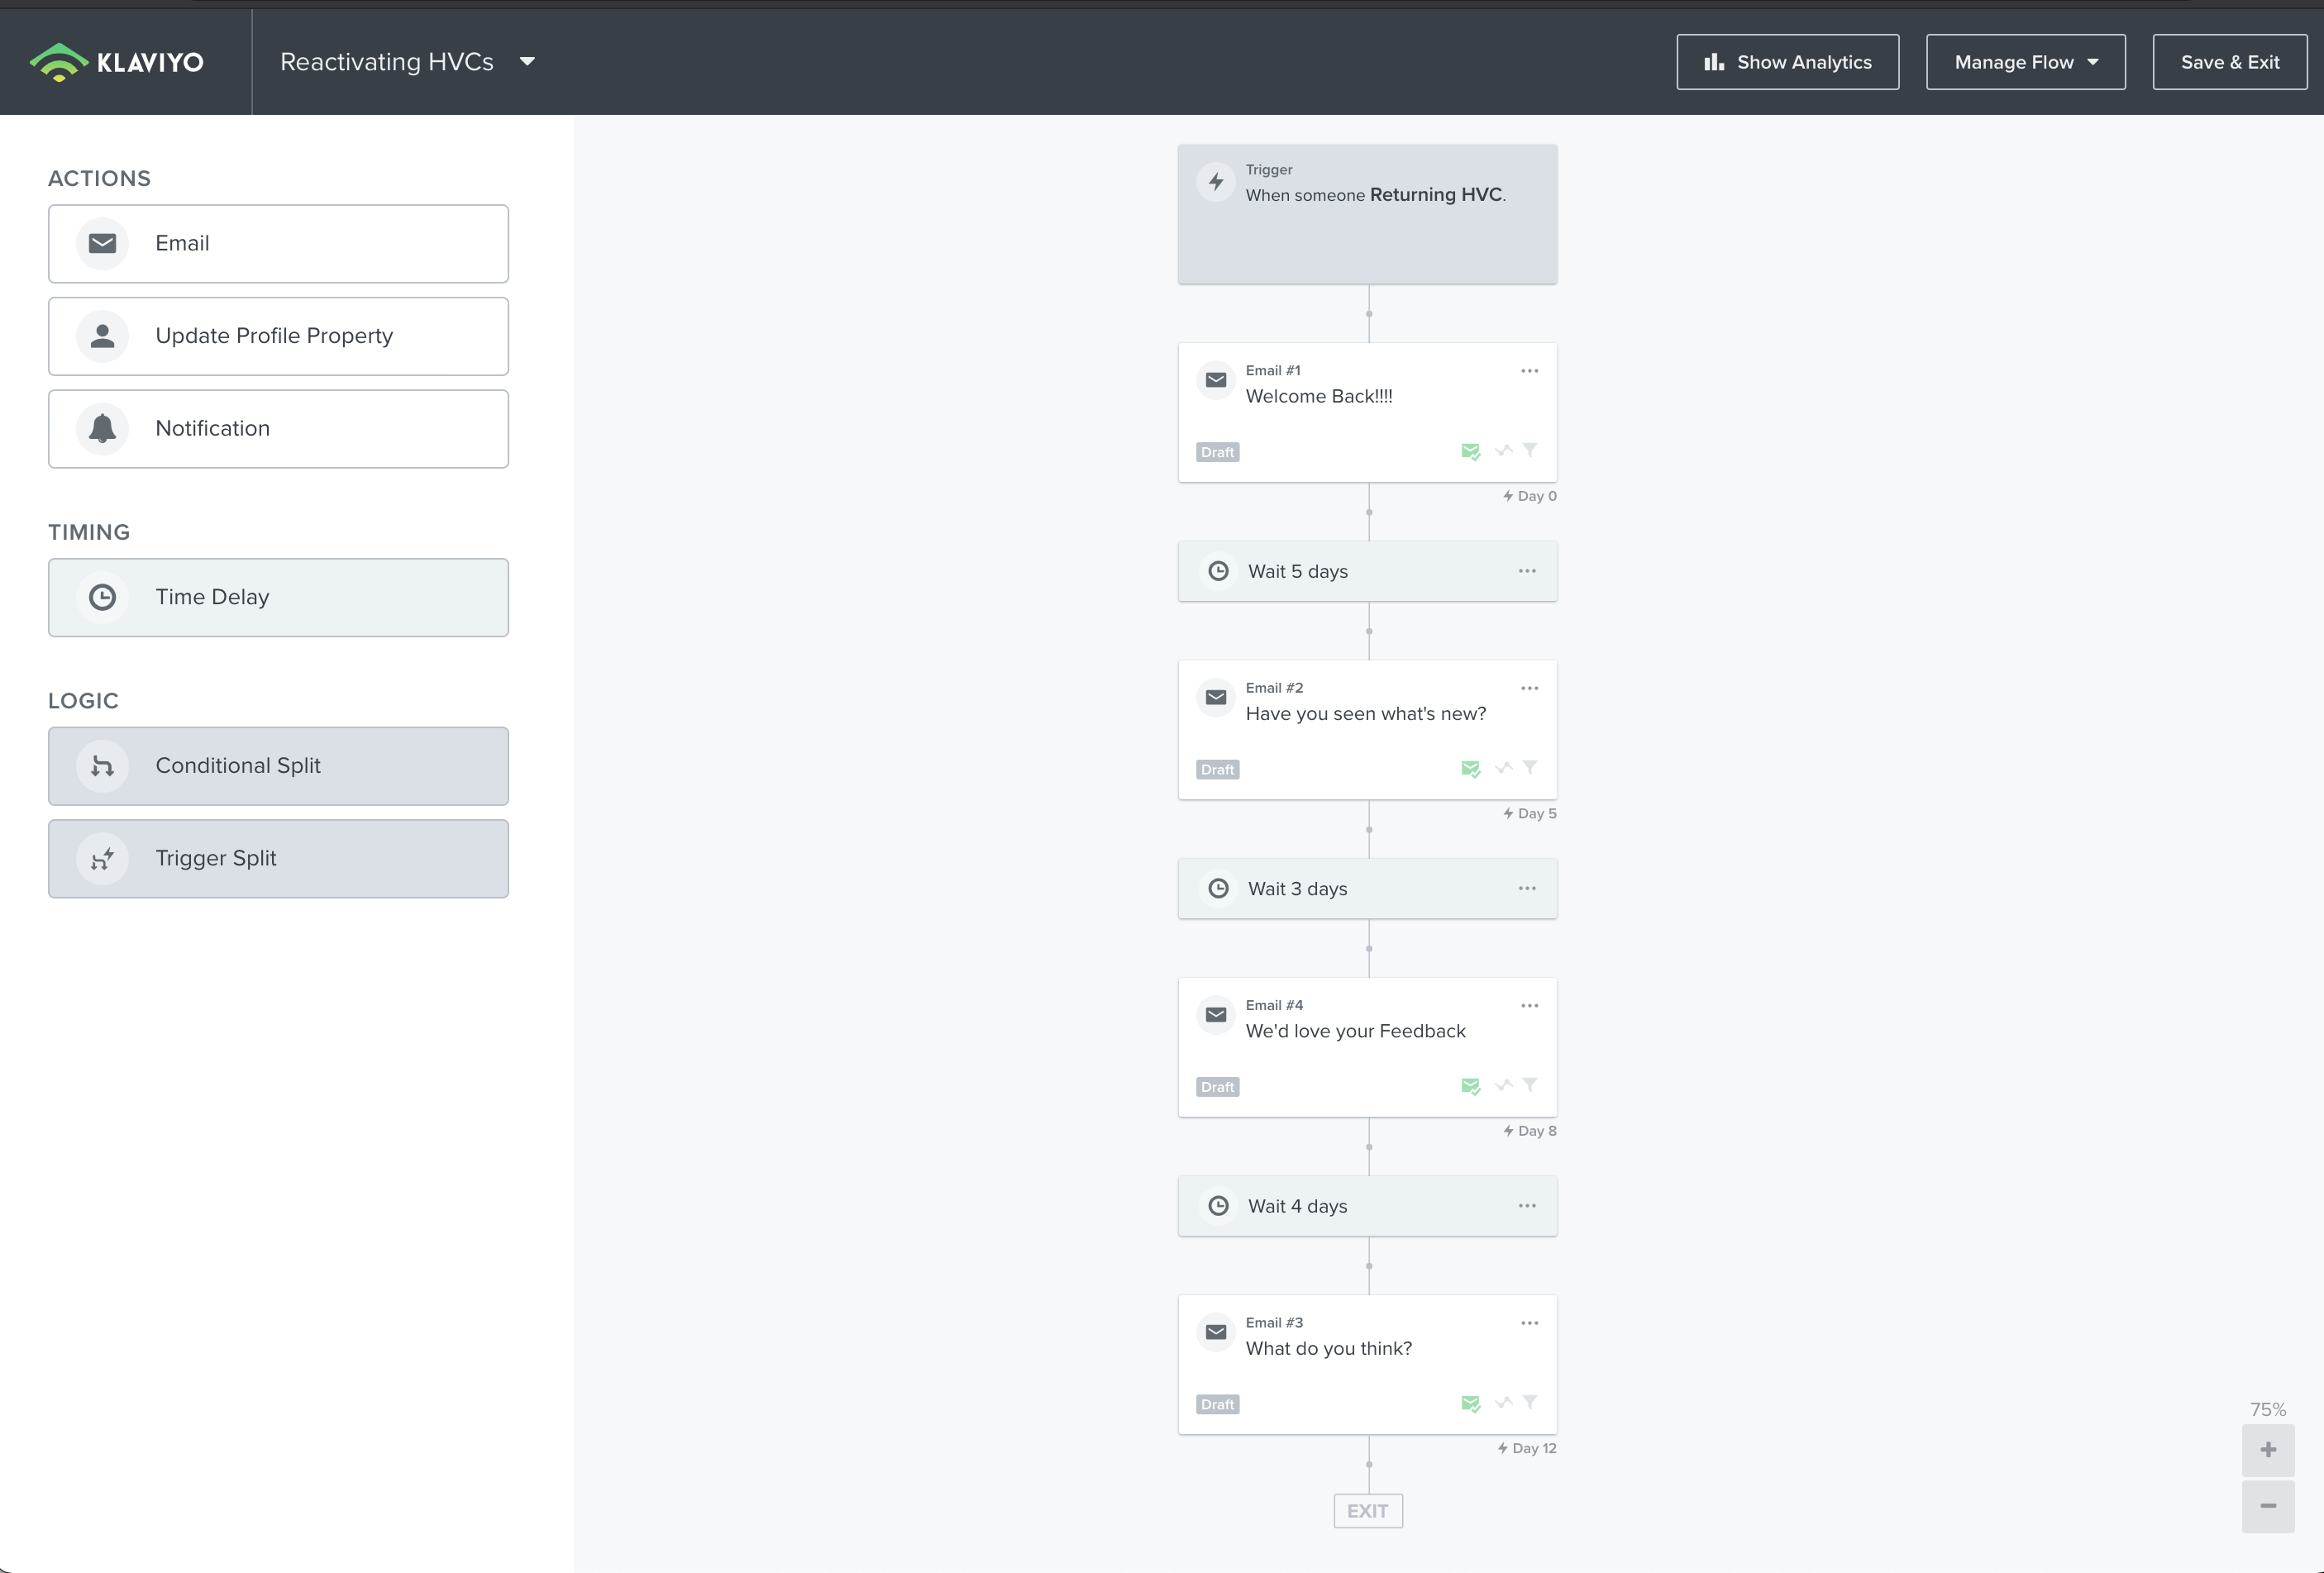2324x1573 pixels.
Task: Open options menu for Wait 4 days
Action: point(1527,1206)
